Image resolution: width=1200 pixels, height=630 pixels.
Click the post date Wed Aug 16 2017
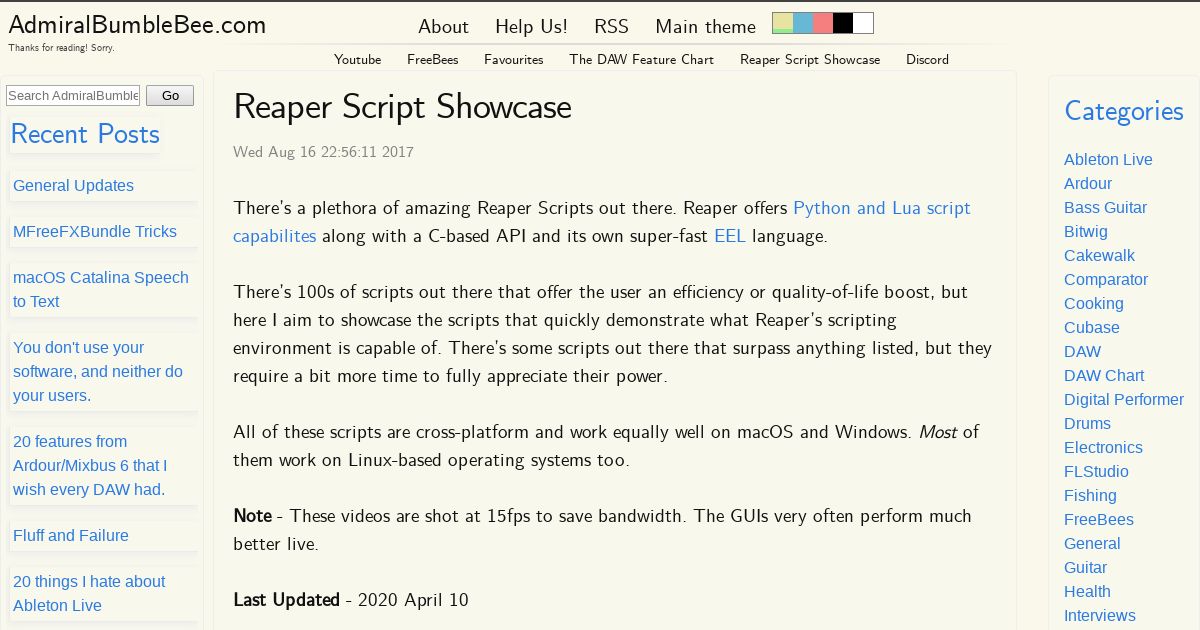(x=323, y=153)
